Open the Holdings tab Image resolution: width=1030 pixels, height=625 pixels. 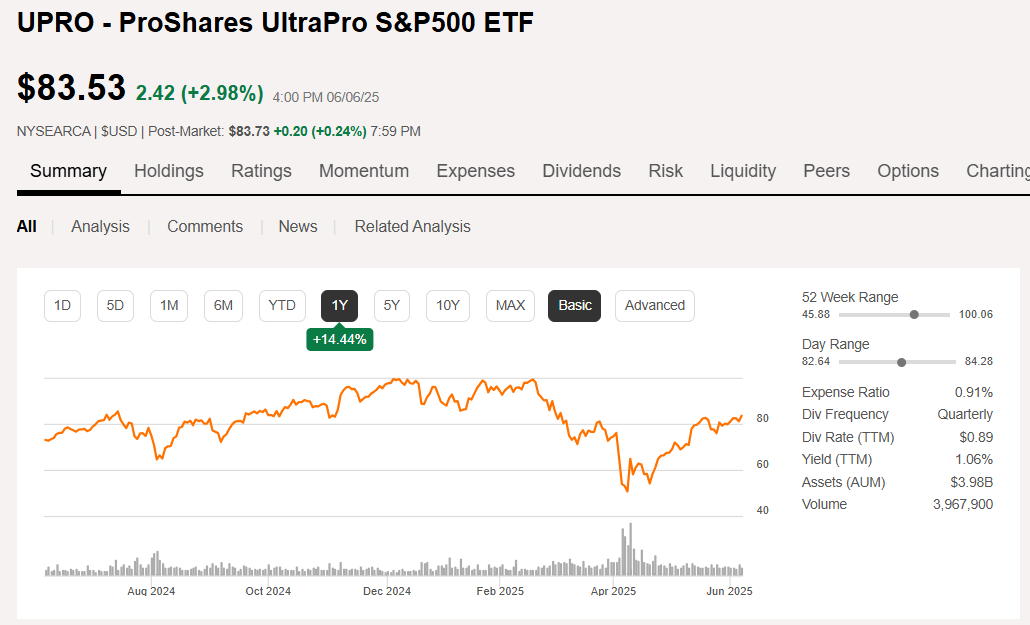click(168, 171)
